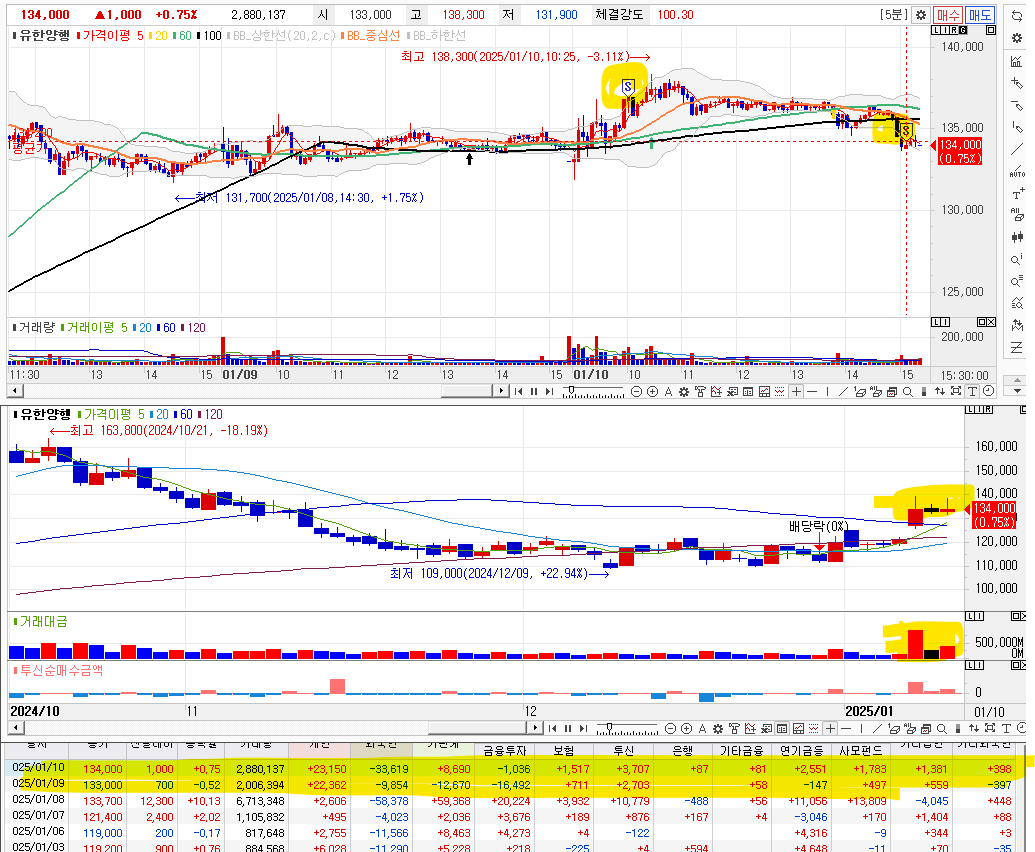Viewport: 1035px width, 852px height.
Task: Toggle the T text icon in upper chart toolbar
Action: click(972, 391)
